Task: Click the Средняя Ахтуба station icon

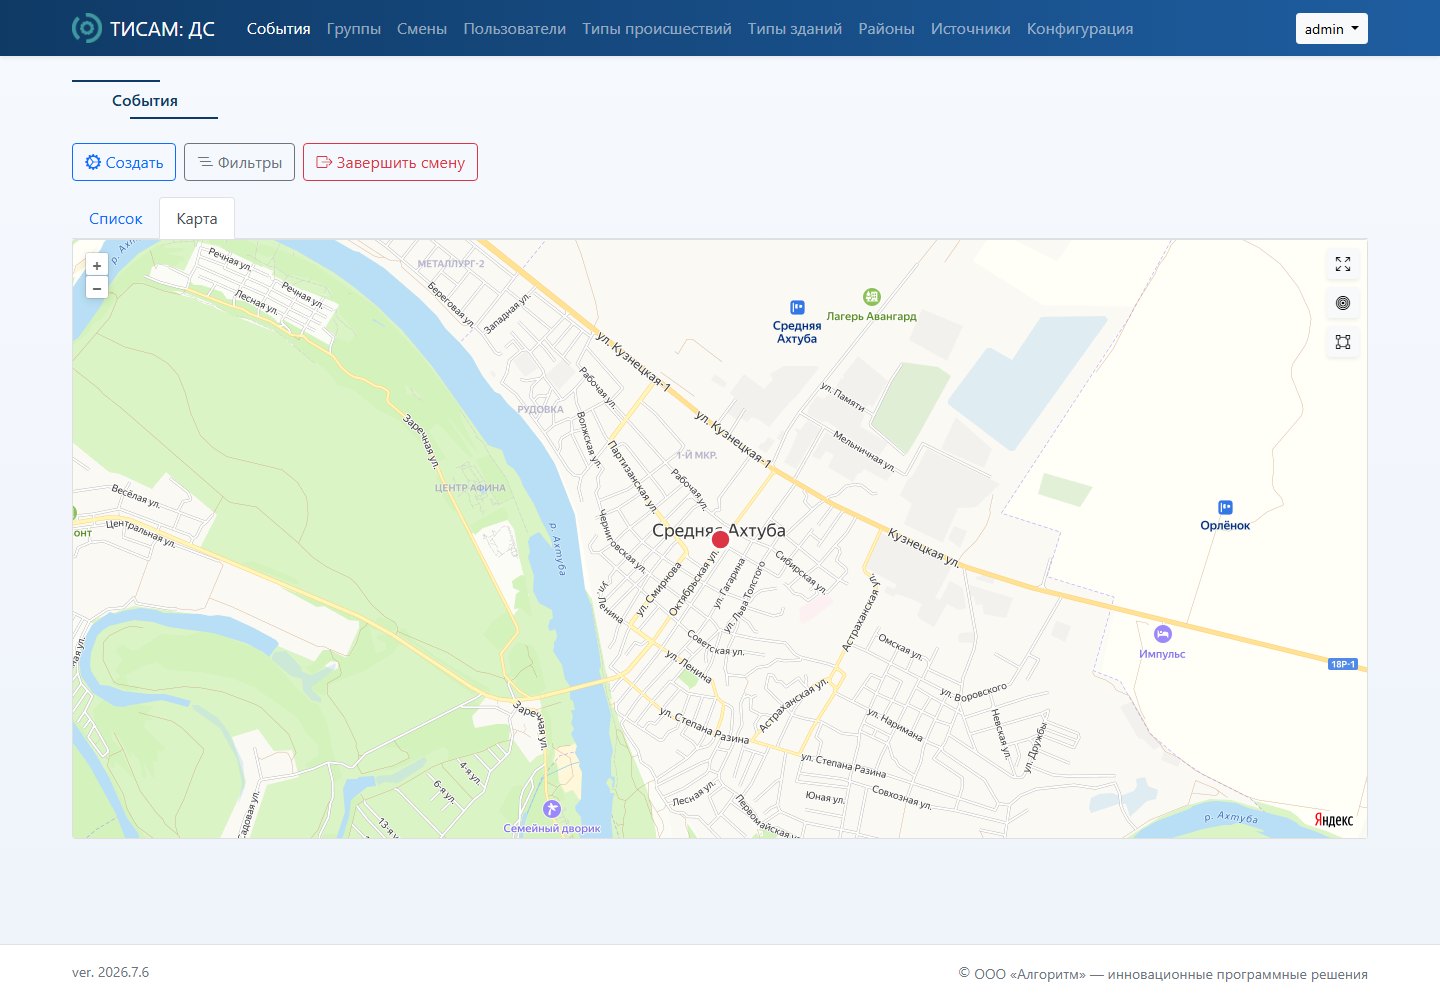Action: (797, 307)
